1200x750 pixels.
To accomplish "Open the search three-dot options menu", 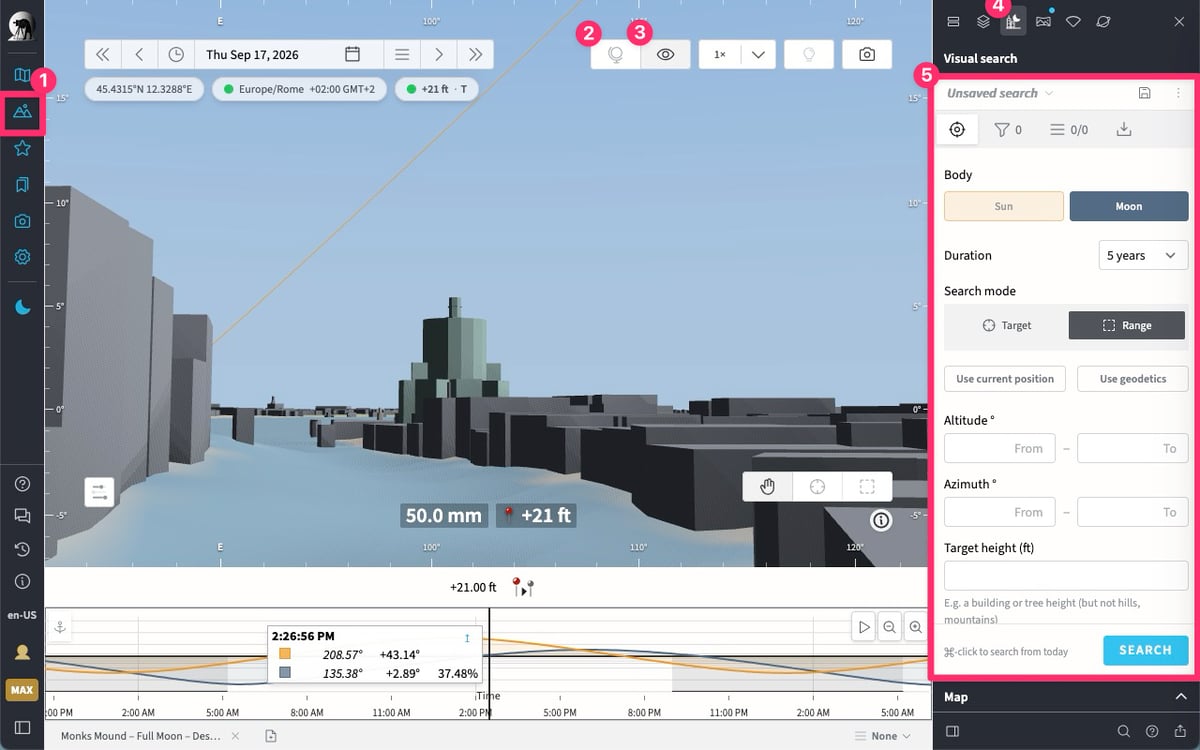I will point(1177,93).
